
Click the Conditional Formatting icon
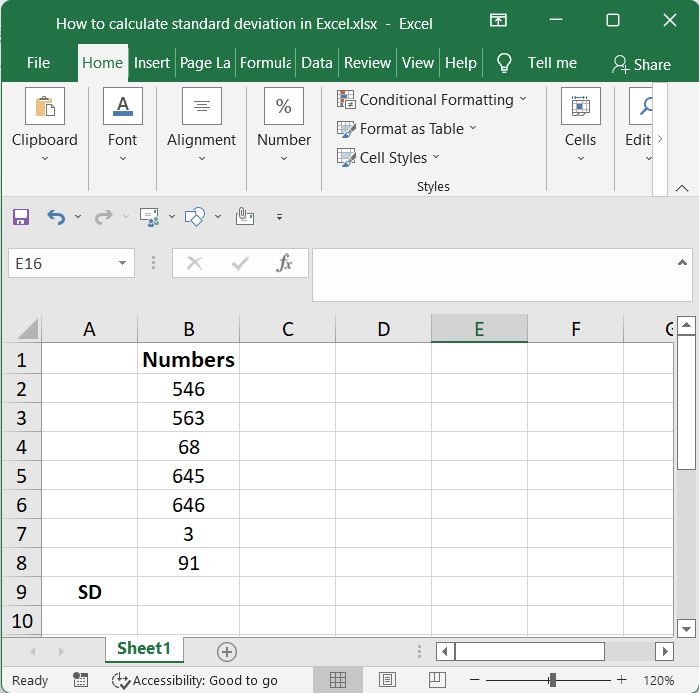coord(346,100)
